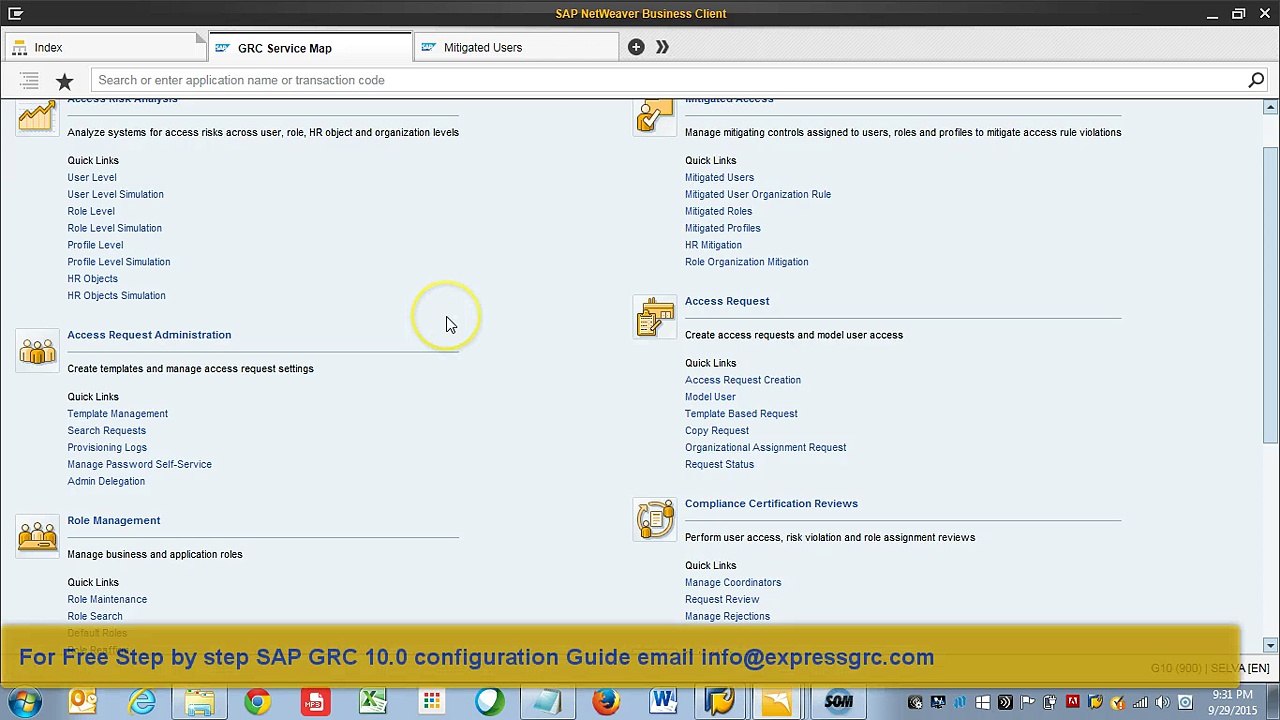Screen dimensions: 1280x720
Task: Open Role Level Simulation link
Action: point(114,228)
